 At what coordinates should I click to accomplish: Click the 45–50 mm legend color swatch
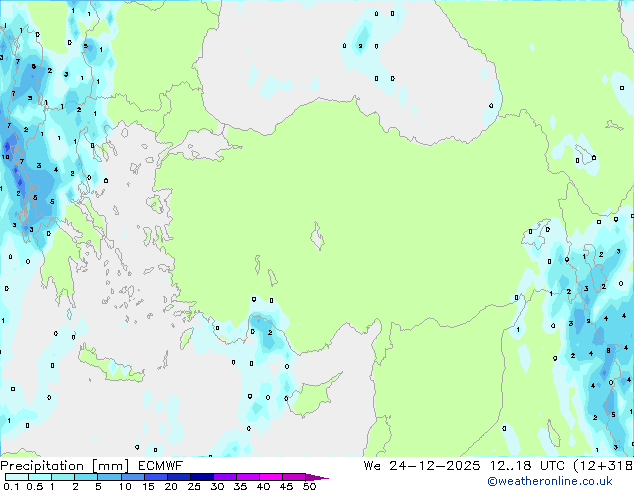(294, 477)
